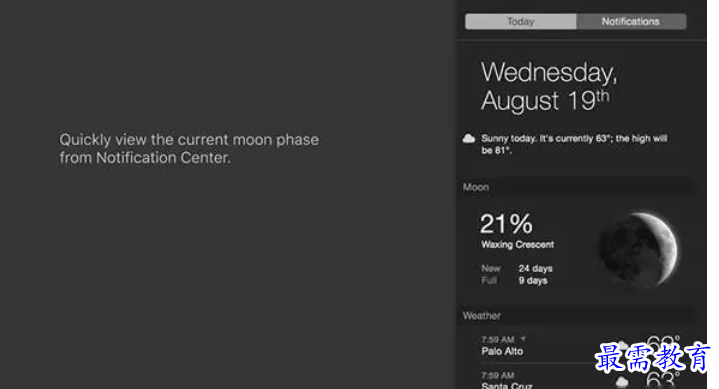
Task: Click the 21% illumination value
Action: [506, 224]
